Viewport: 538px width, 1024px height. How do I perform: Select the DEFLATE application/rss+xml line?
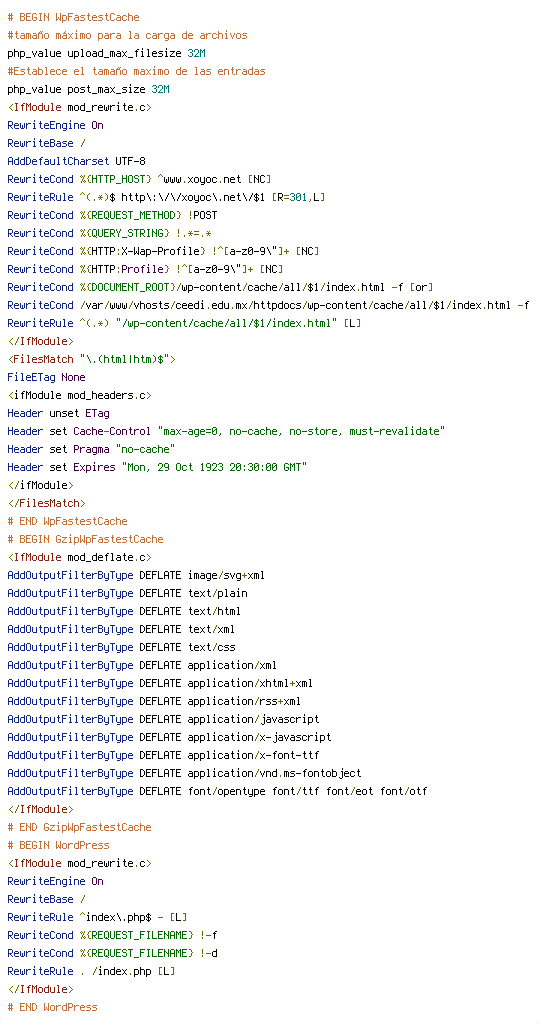coord(154,701)
